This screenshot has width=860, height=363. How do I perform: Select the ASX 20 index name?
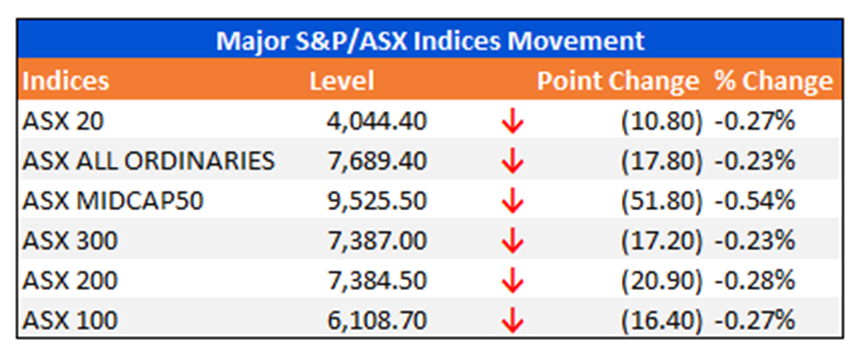click(63, 122)
